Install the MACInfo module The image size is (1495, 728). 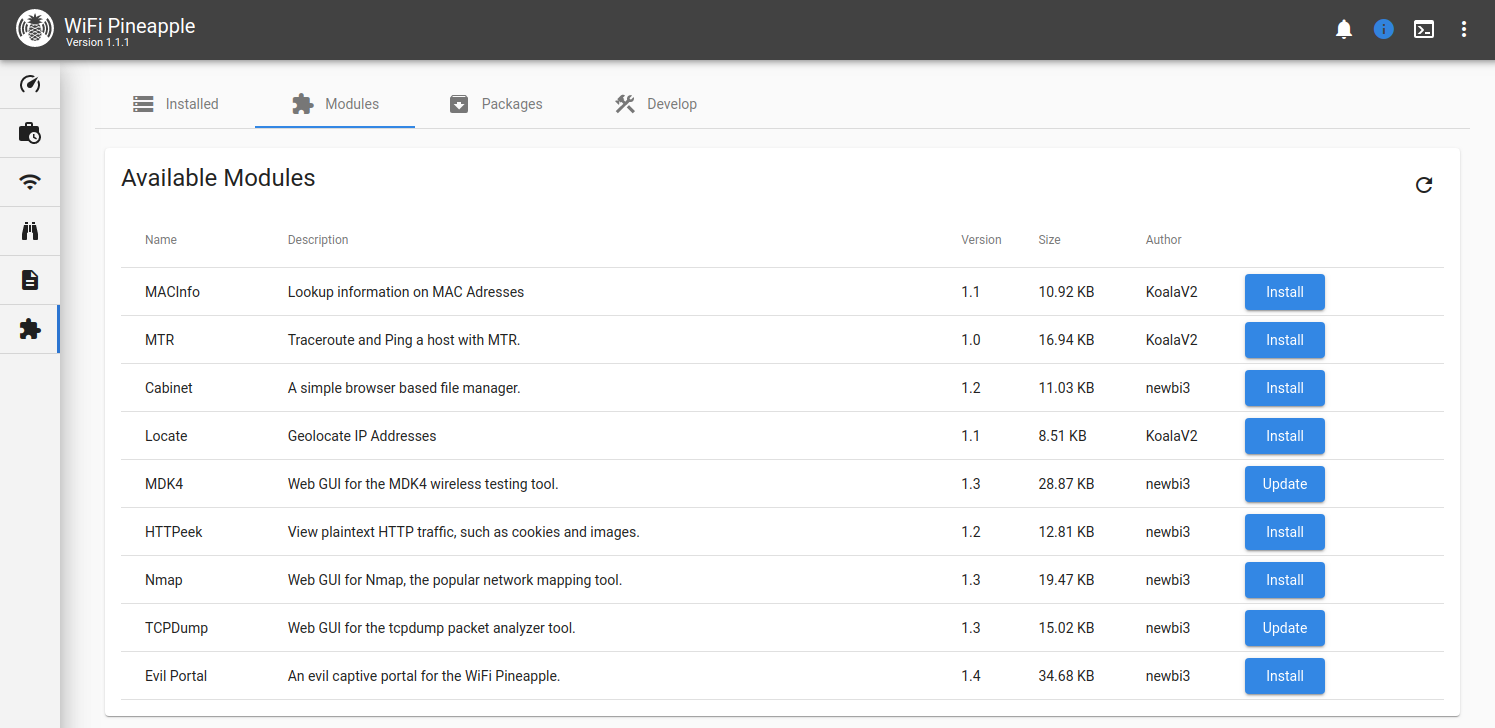pyautogui.click(x=1285, y=292)
